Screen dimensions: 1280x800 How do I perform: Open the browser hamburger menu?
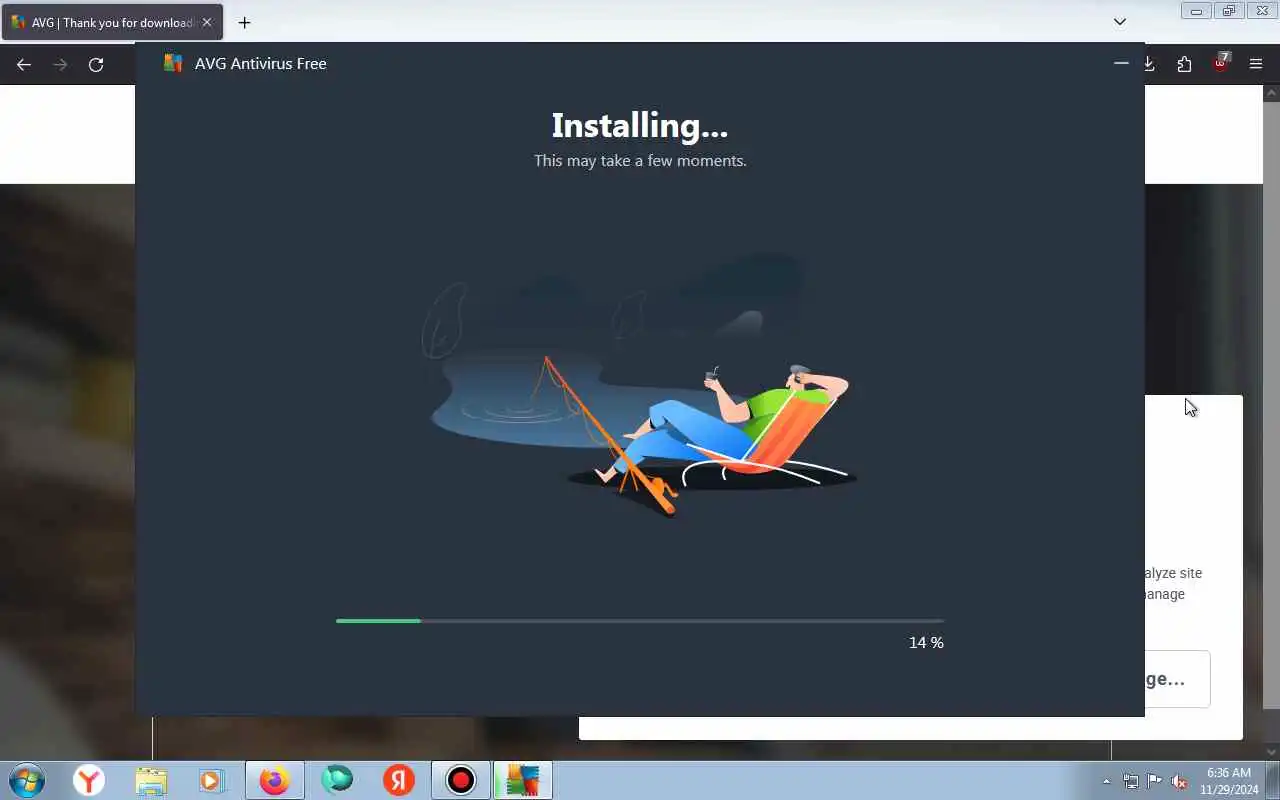click(x=1256, y=64)
